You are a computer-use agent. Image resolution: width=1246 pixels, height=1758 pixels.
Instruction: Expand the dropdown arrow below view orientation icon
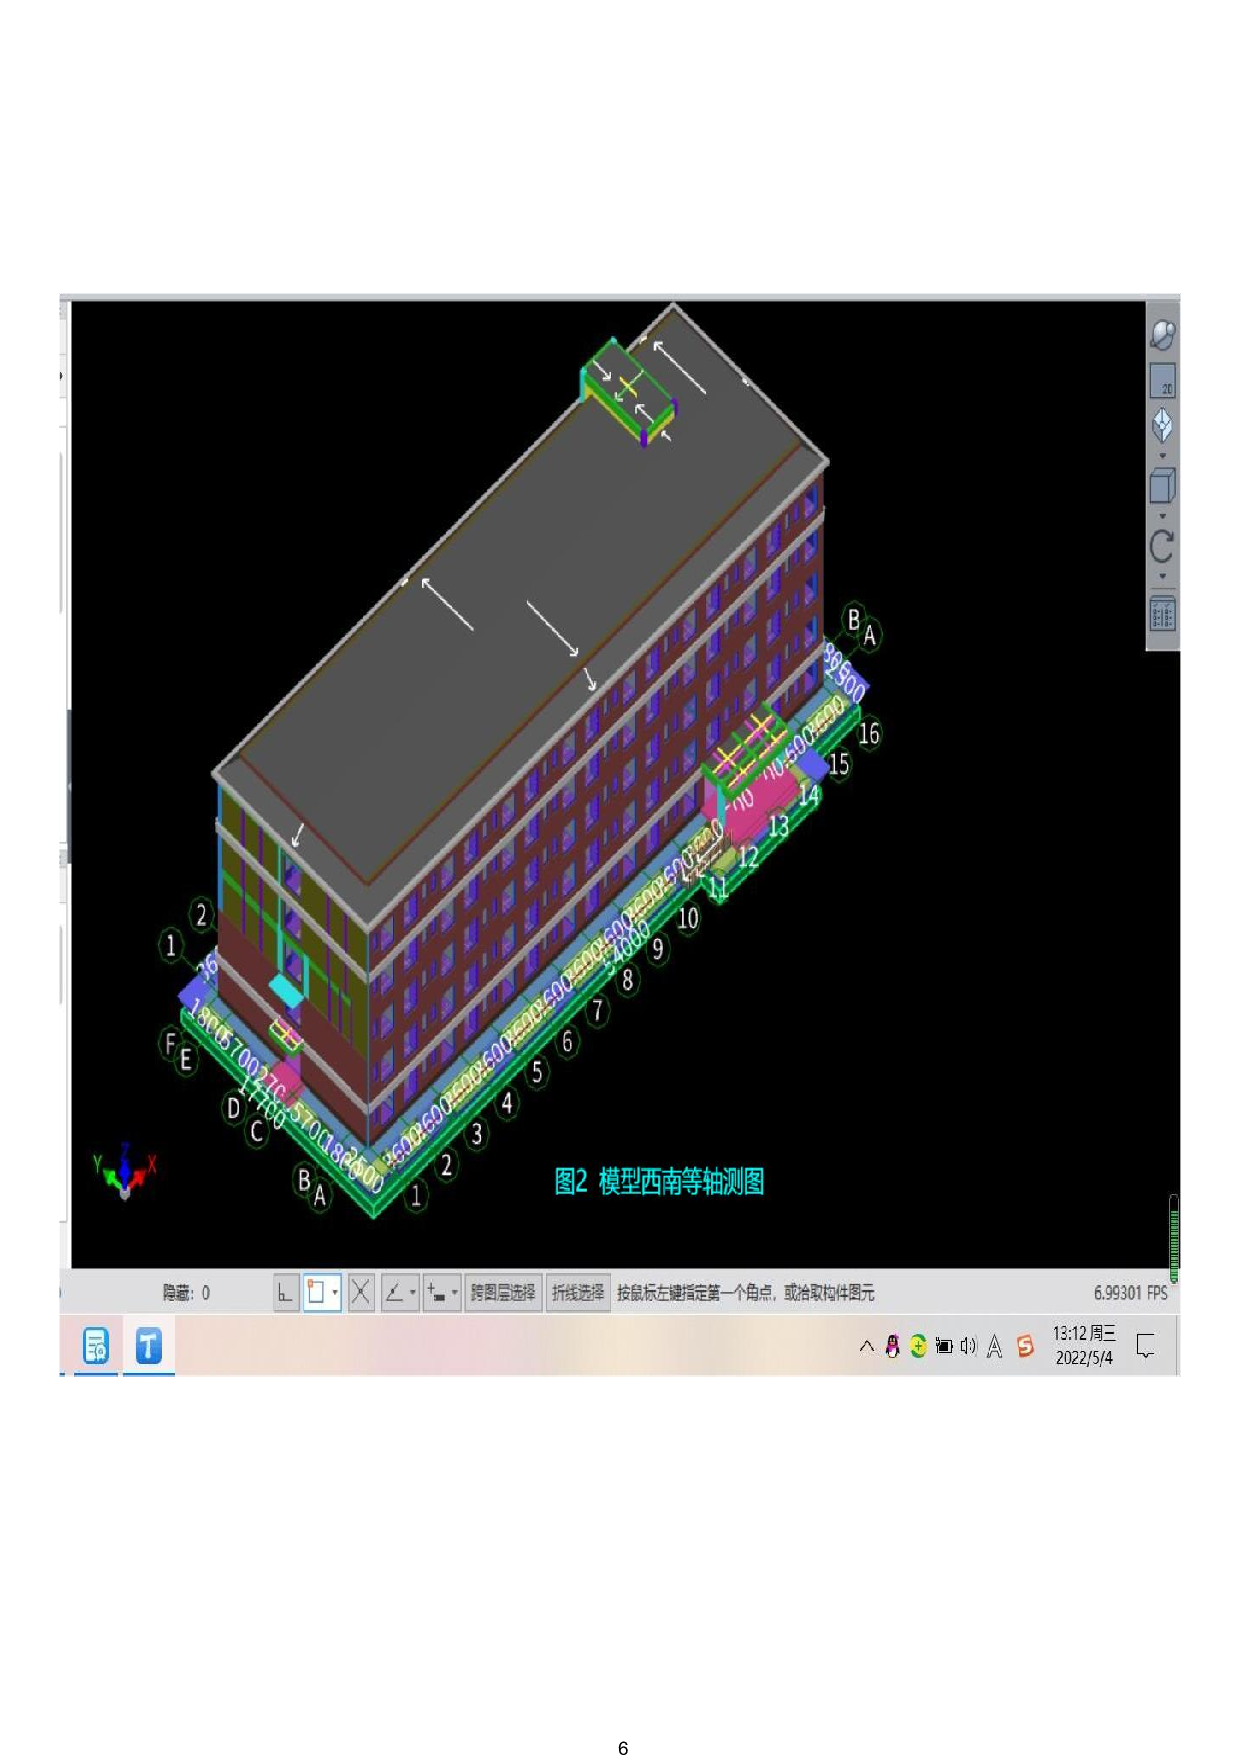pyautogui.click(x=1162, y=456)
